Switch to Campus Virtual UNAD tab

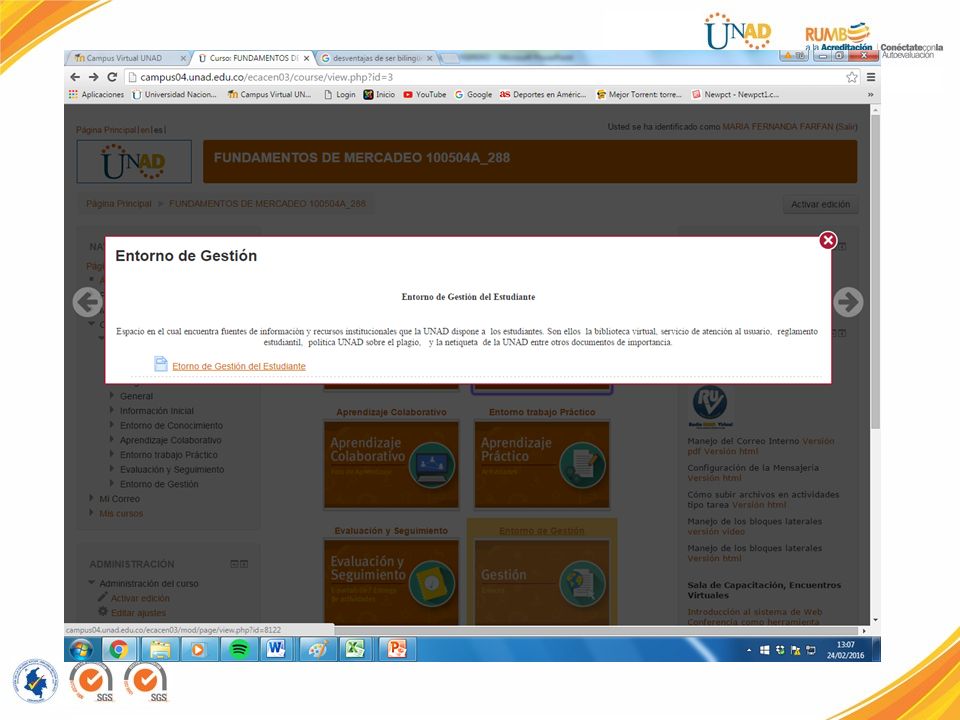(x=126, y=58)
